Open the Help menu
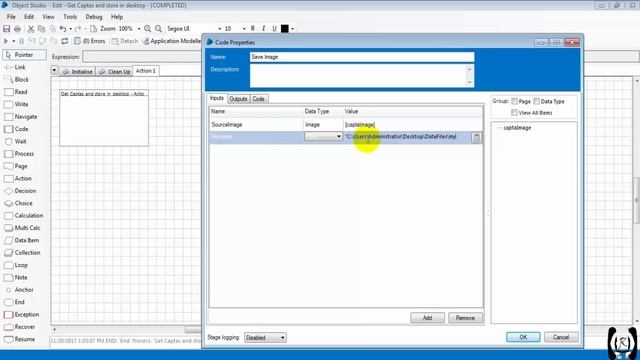 [x=117, y=17]
